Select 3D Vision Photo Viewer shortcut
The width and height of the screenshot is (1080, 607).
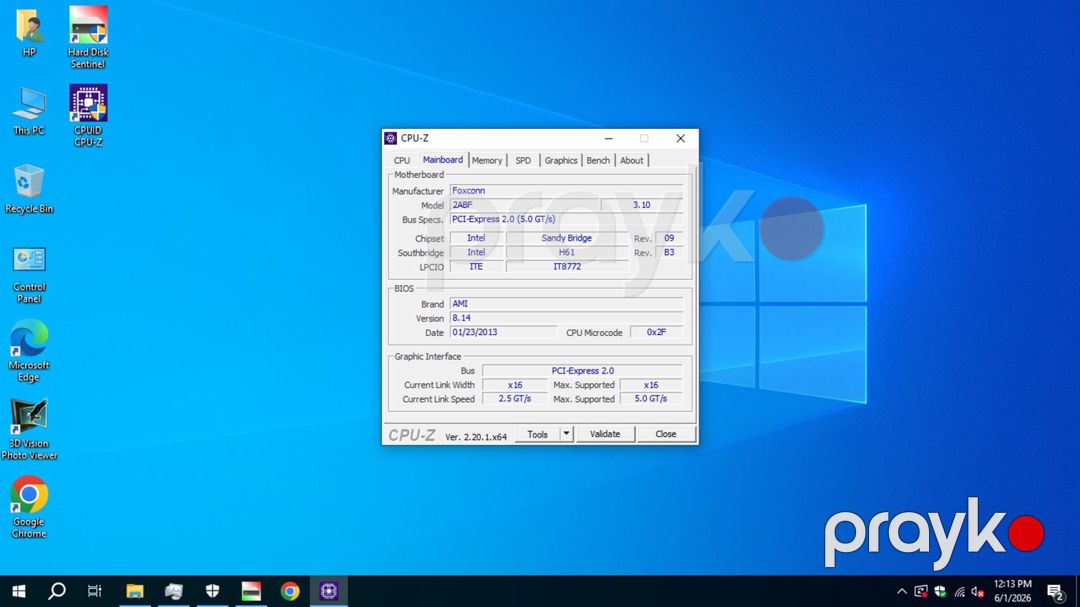point(29,429)
